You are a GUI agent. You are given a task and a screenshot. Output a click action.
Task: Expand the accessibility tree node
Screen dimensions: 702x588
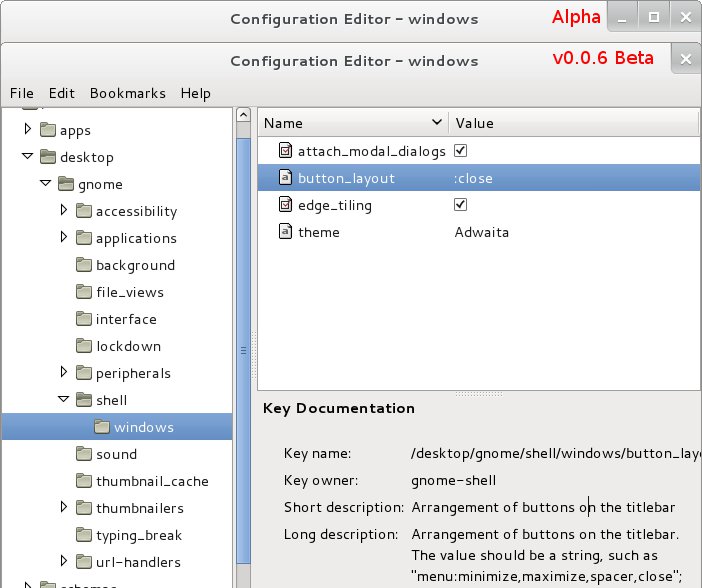tap(64, 211)
